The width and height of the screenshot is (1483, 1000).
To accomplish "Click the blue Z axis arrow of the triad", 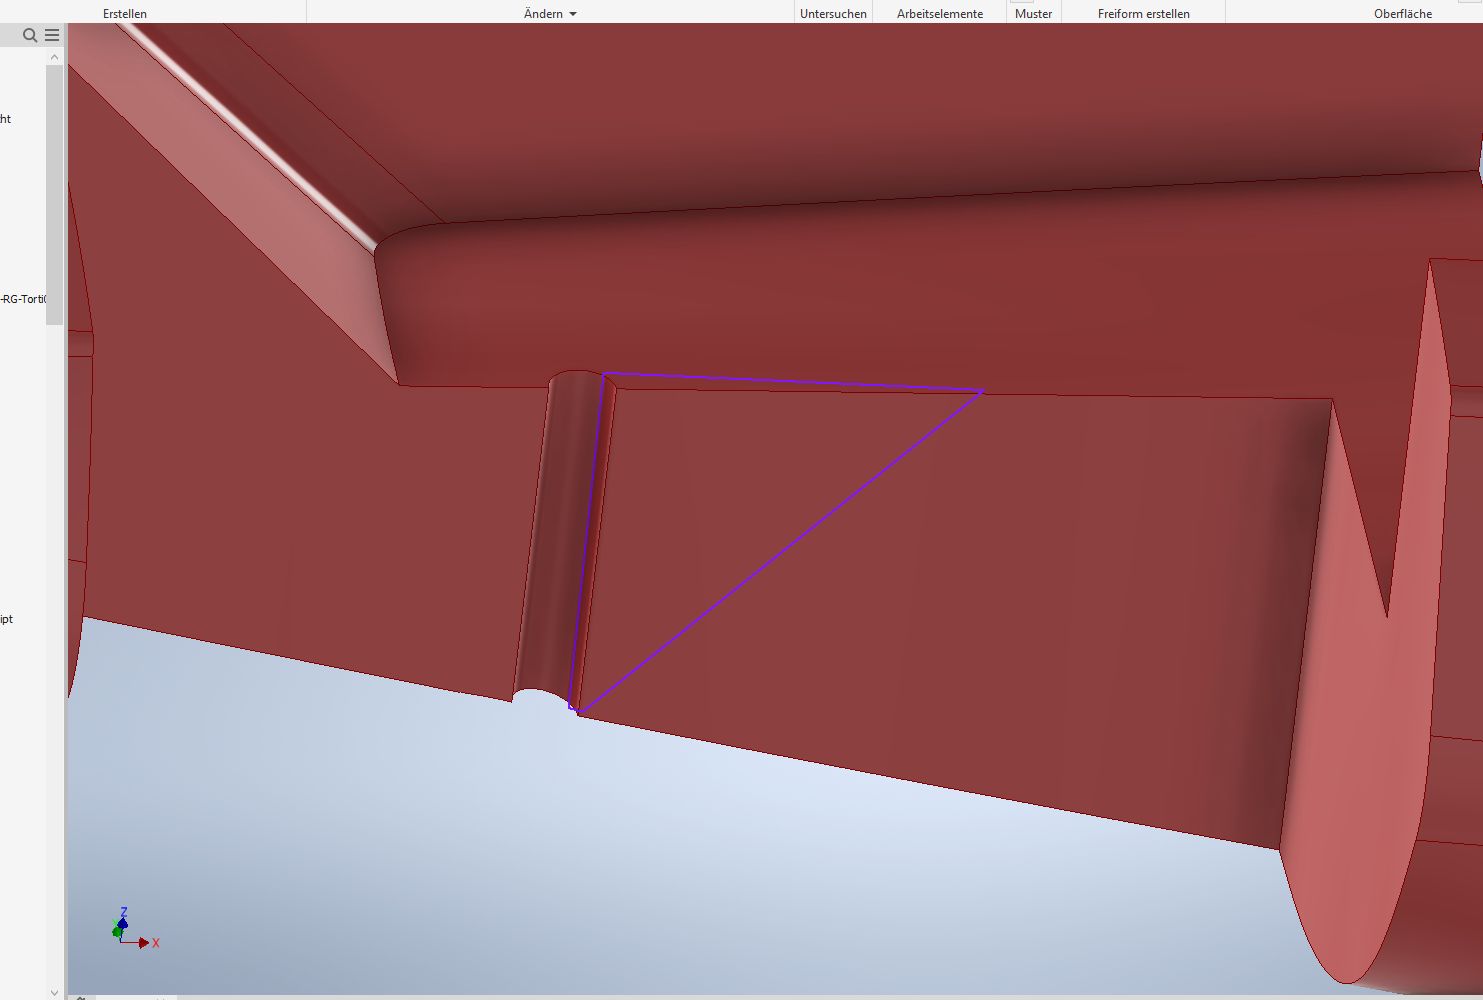I will pyautogui.click(x=123, y=920).
